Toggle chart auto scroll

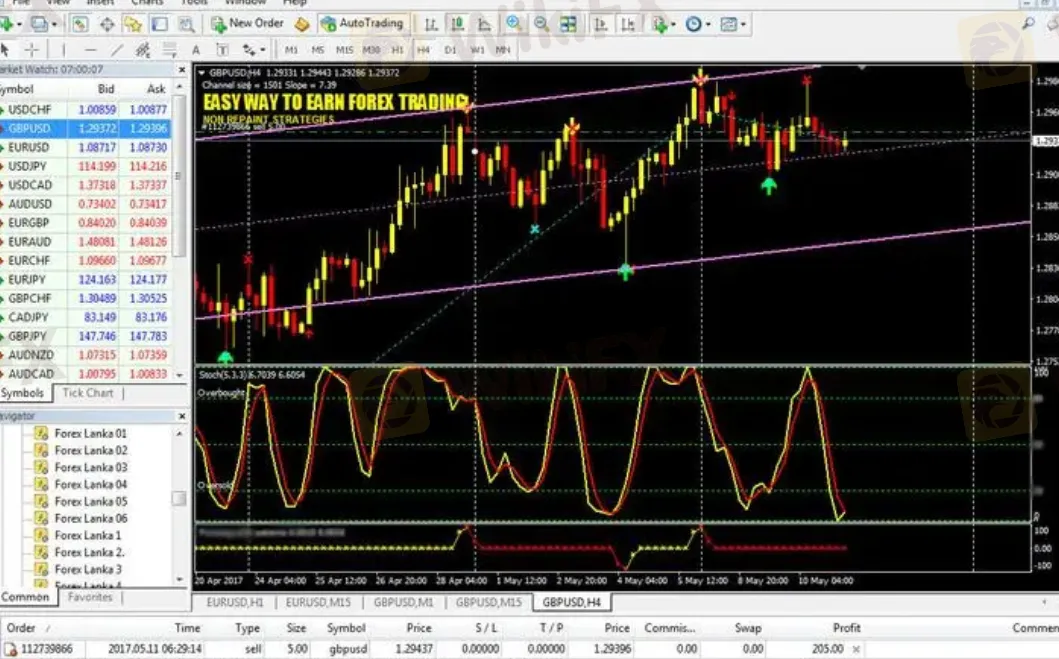[600, 25]
